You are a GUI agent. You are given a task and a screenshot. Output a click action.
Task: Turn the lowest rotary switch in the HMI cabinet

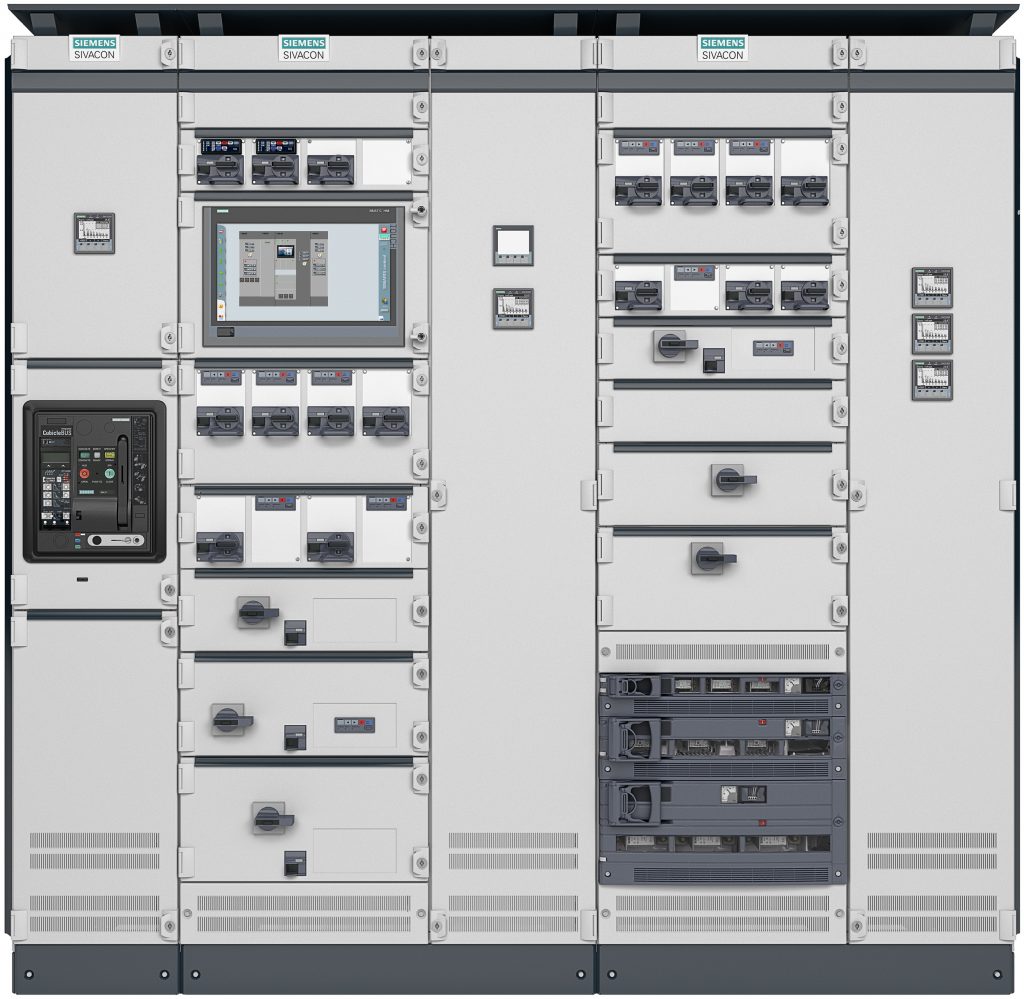tap(270, 818)
